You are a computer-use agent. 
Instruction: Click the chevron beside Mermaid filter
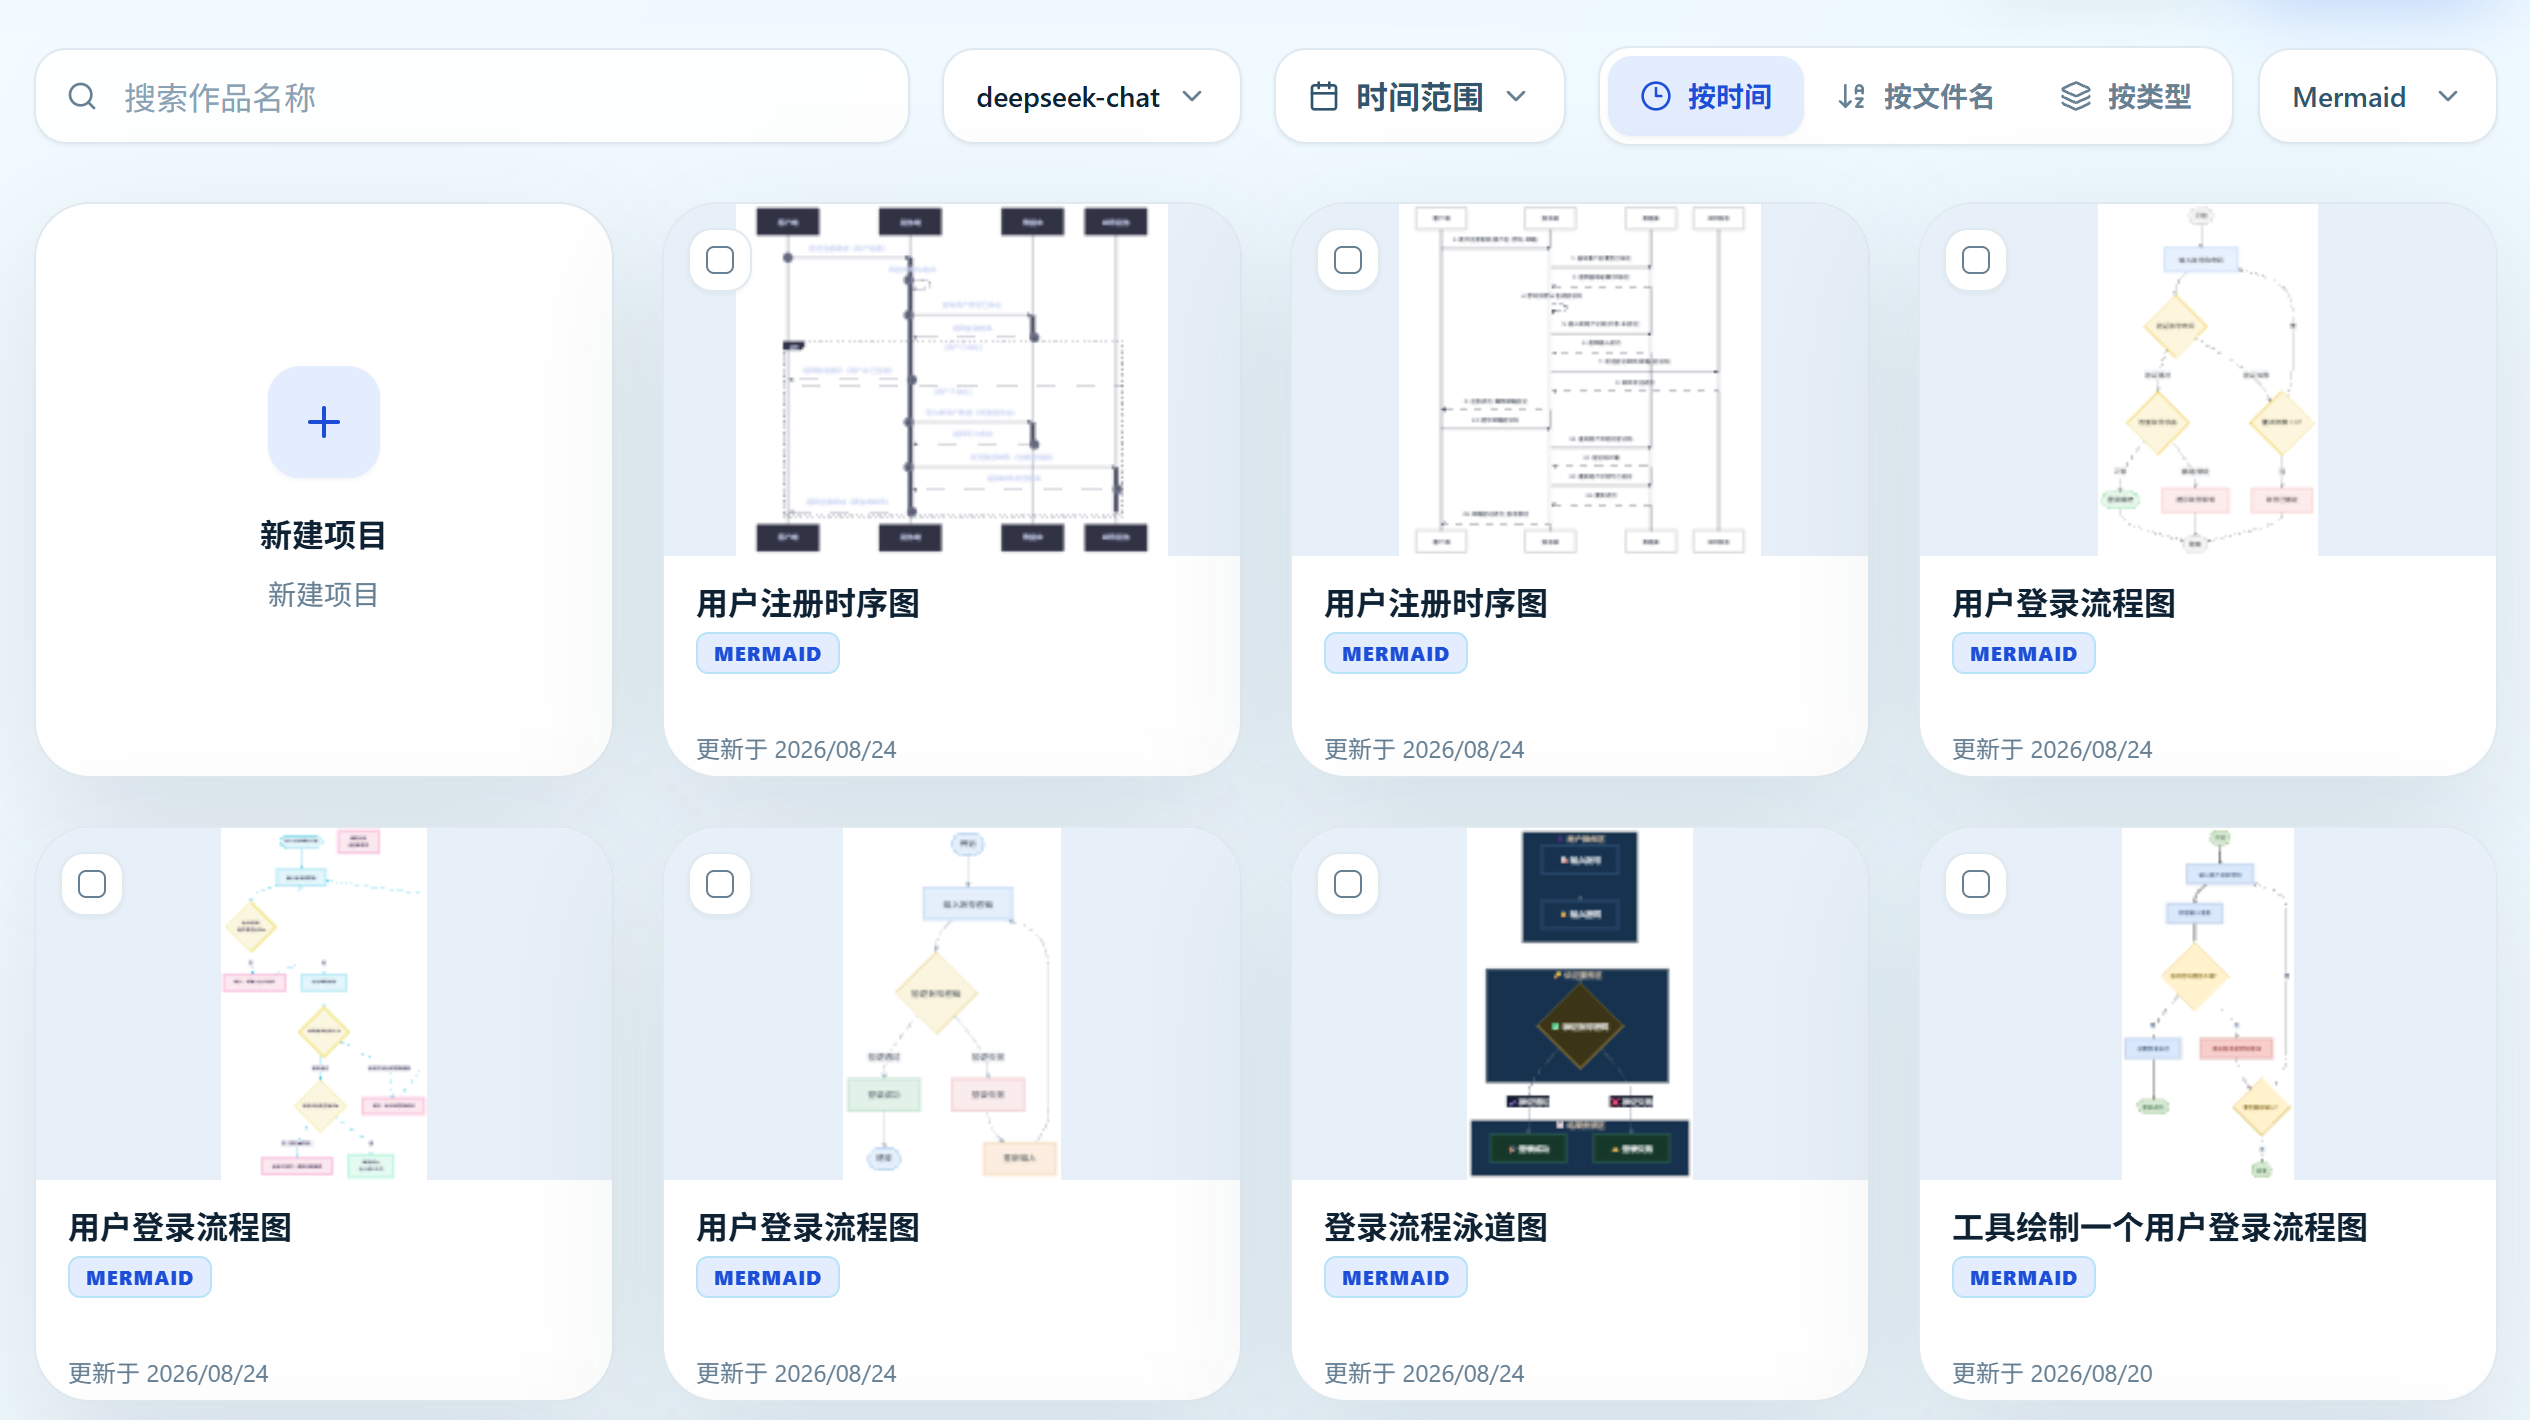[x=2448, y=97]
